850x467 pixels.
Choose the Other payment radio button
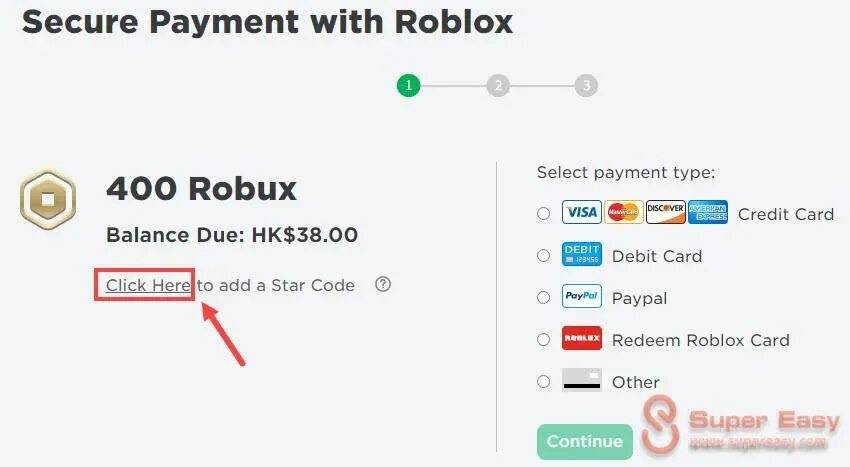pyautogui.click(x=543, y=381)
